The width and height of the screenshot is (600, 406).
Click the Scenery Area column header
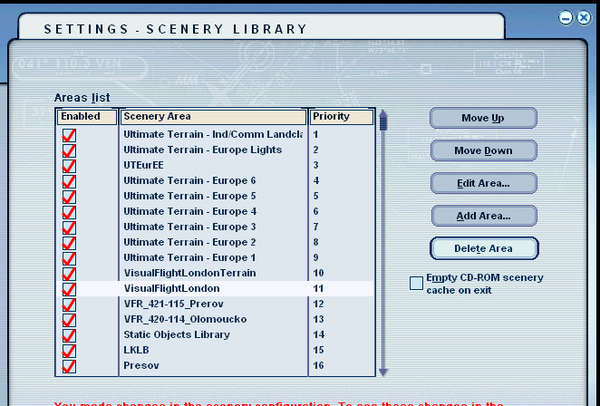(x=214, y=117)
